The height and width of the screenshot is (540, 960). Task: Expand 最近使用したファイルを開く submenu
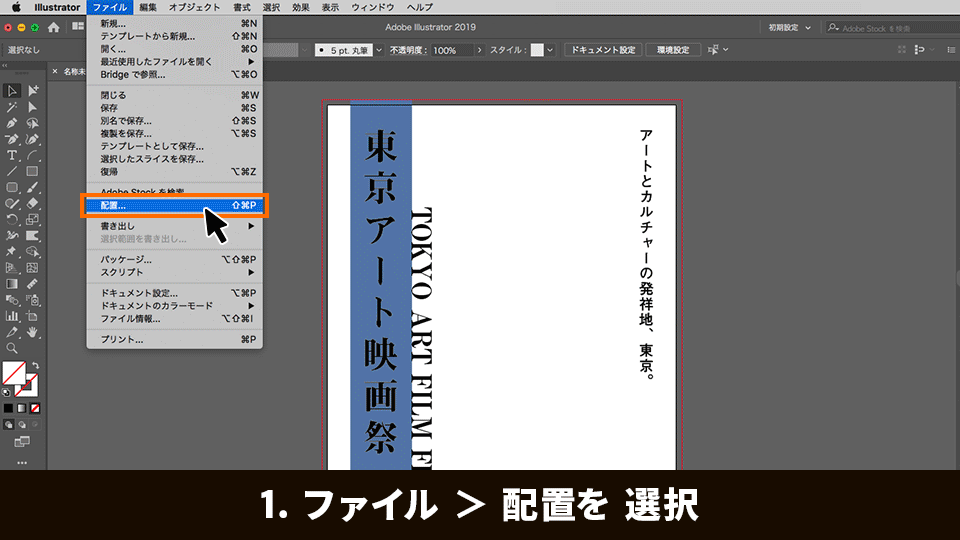tap(174, 62)
